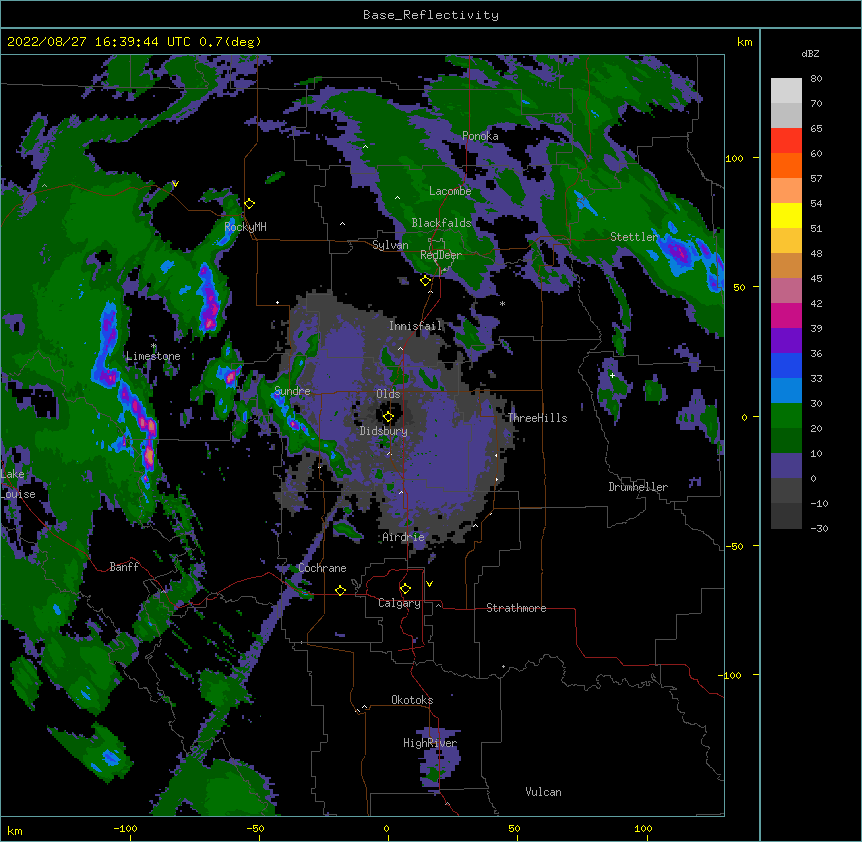Click the Limestone label

click(153, 356)
